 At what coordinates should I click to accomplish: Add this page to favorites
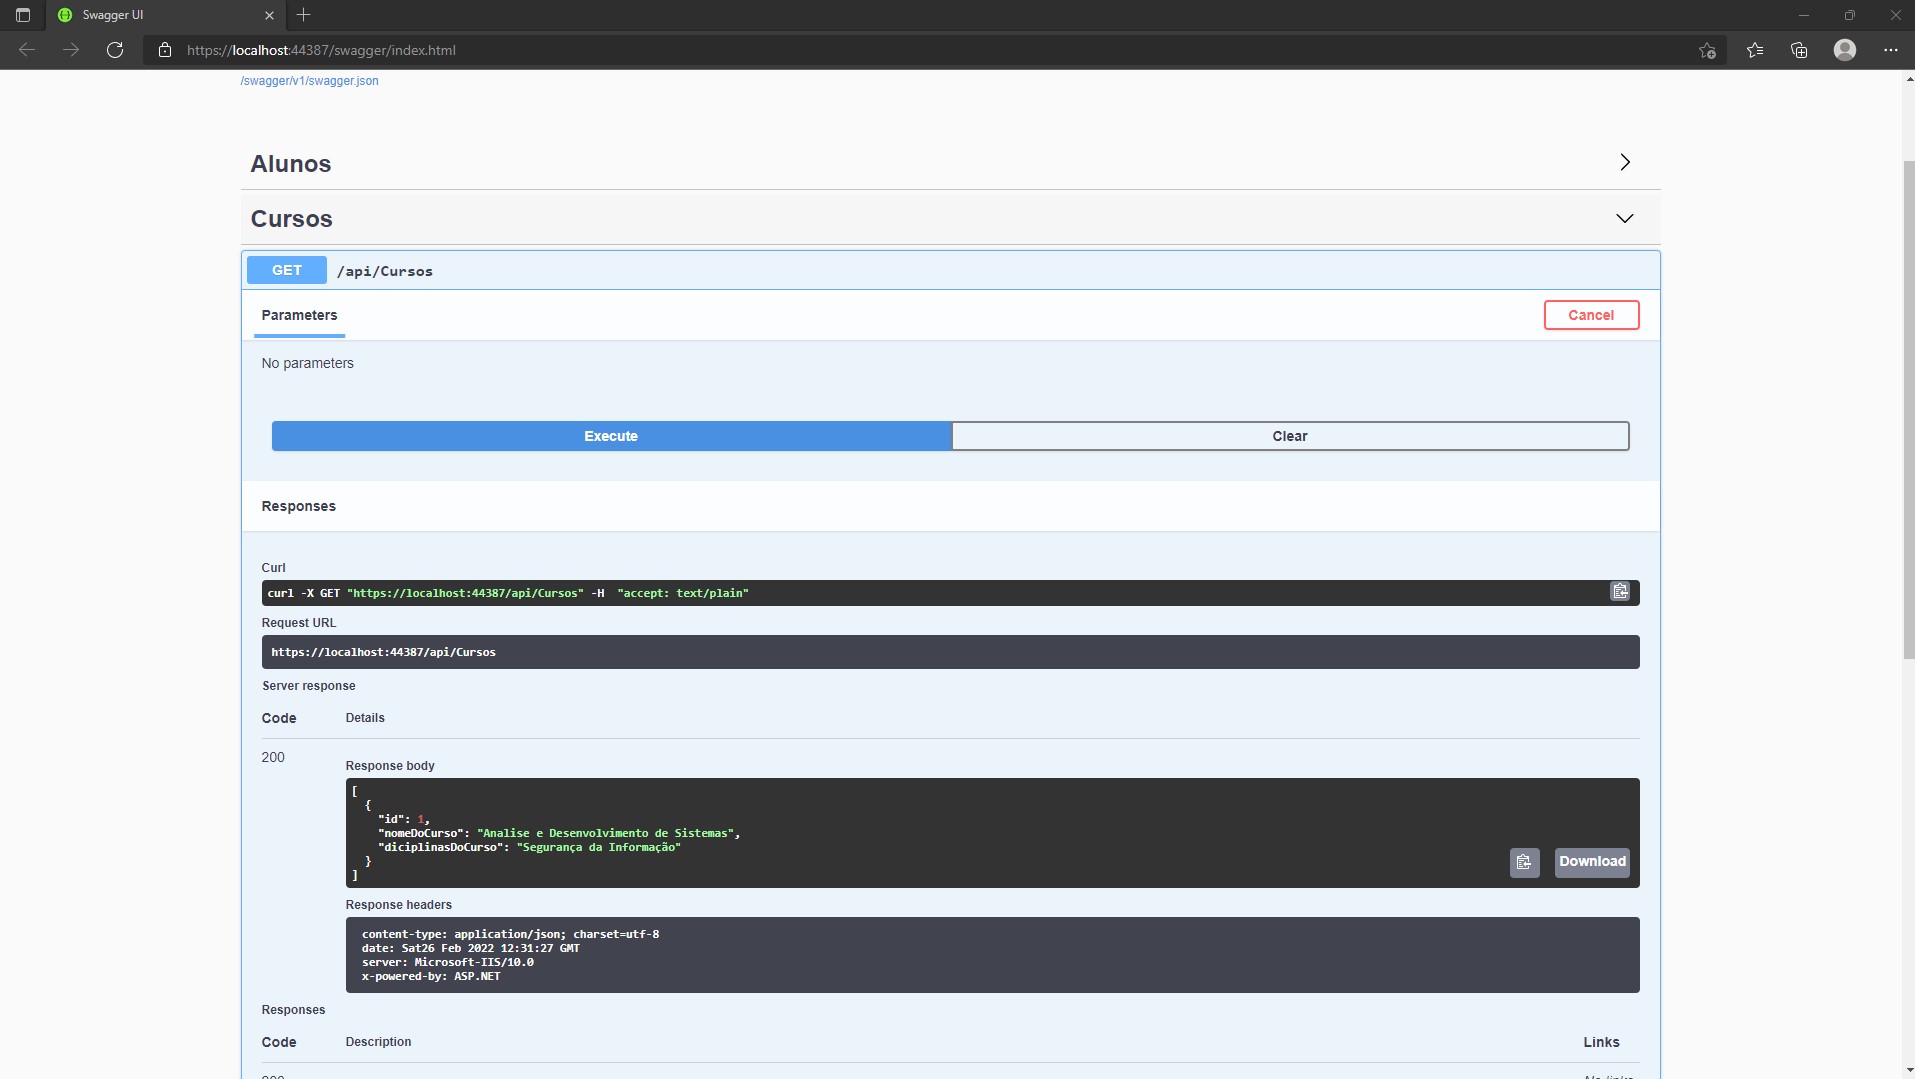tap(1707, 50)
